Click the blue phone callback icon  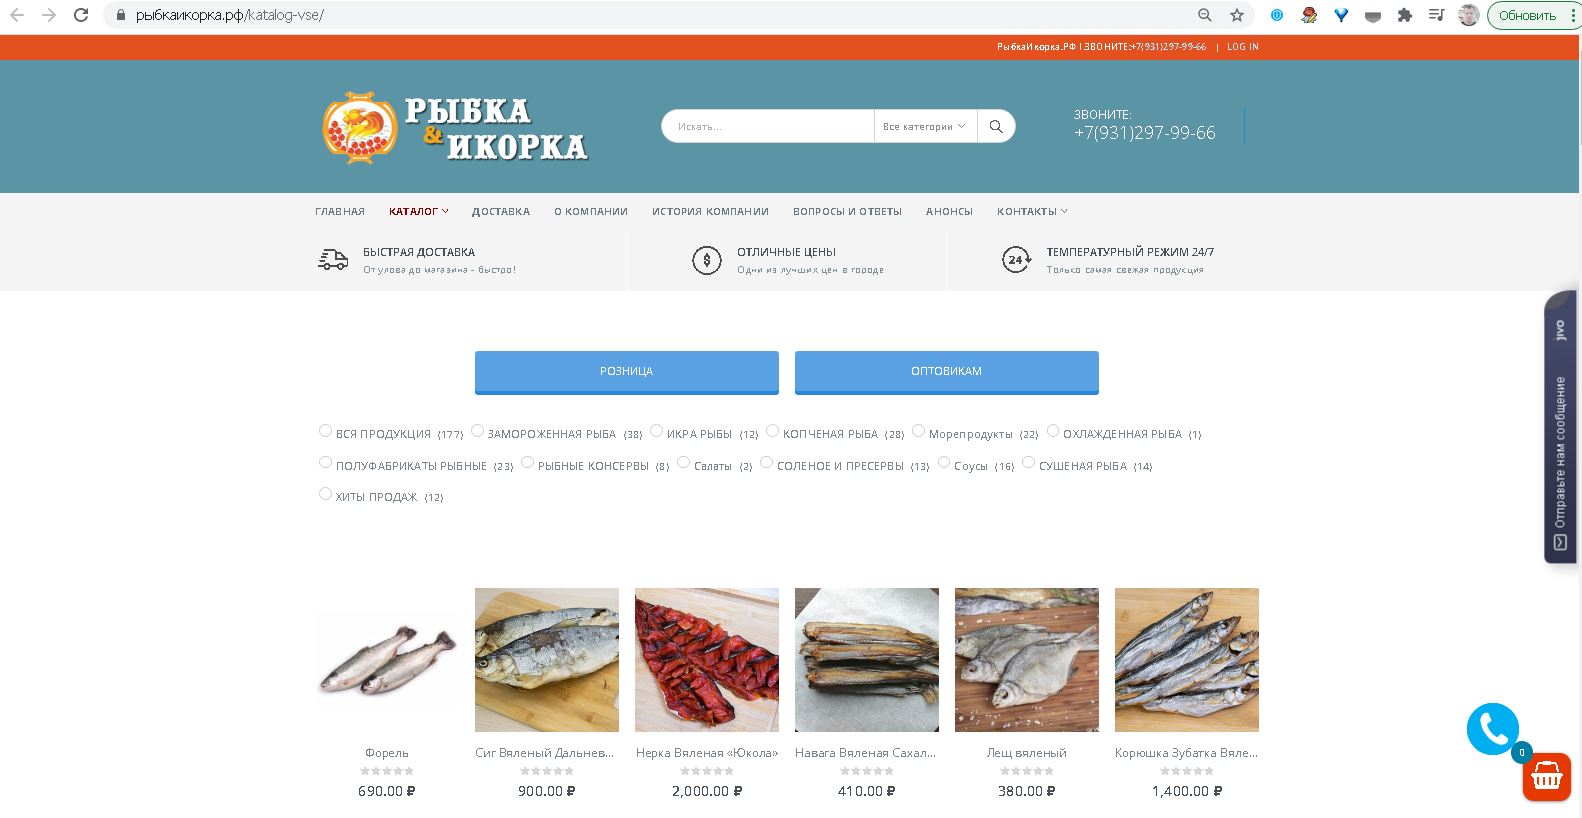1492,729
